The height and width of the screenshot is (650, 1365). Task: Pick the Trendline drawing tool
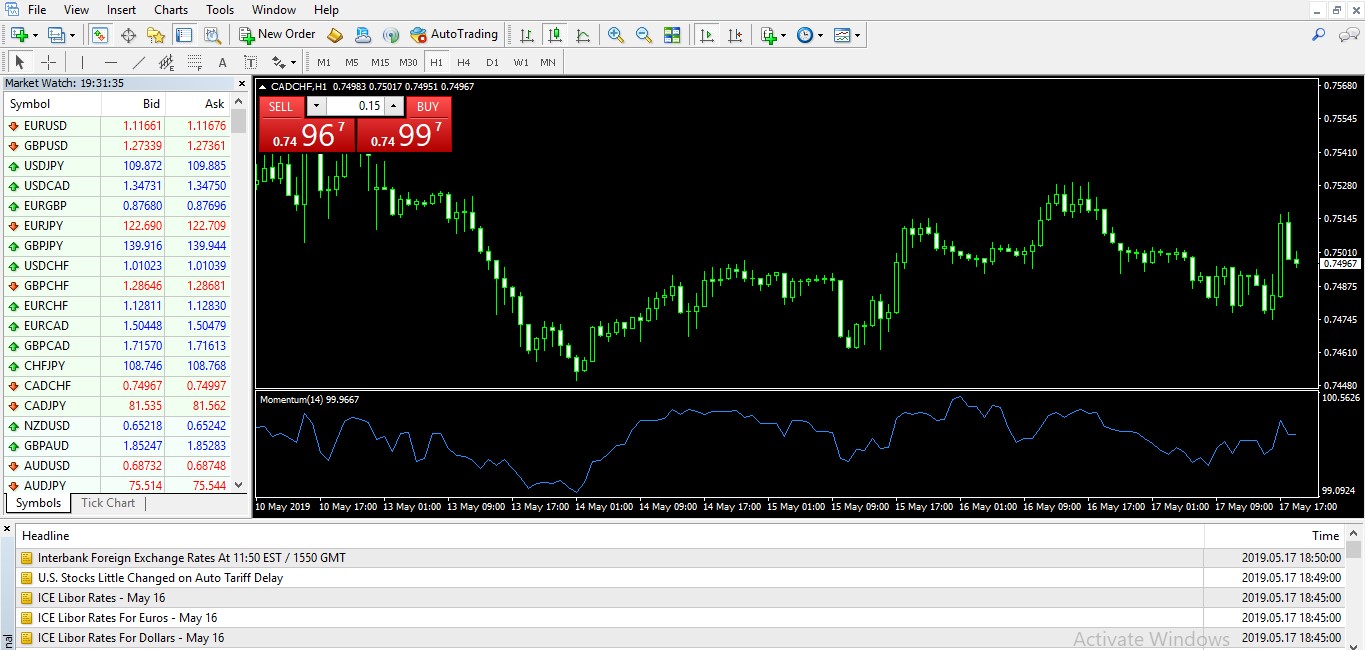point(139,62)
